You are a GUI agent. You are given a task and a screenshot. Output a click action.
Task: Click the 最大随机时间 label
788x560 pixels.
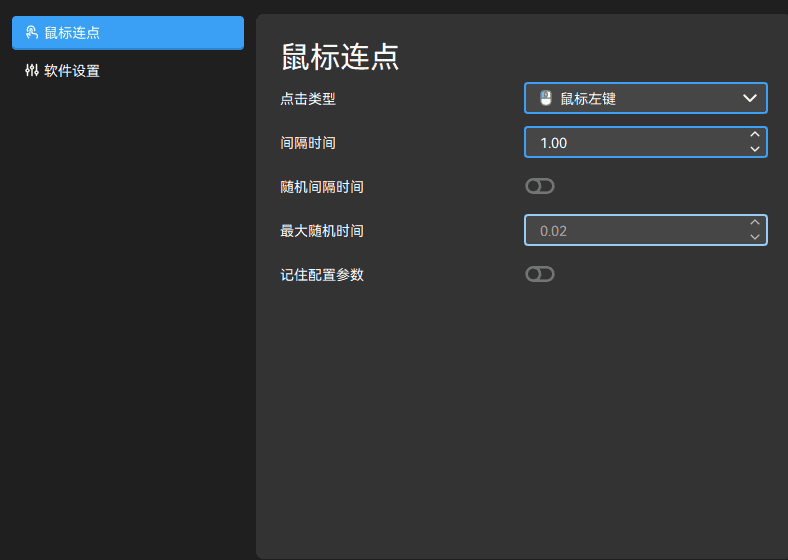pyautogui.click(x=322, y=231)
